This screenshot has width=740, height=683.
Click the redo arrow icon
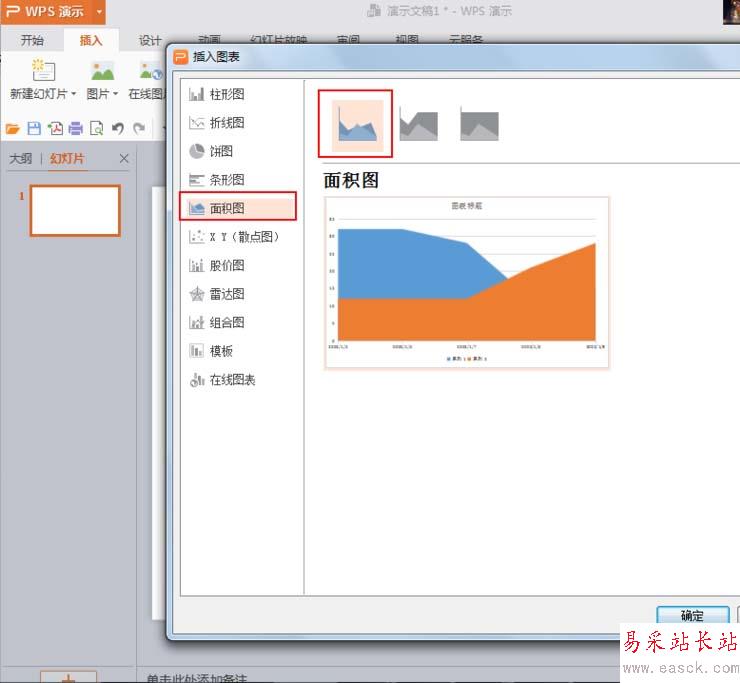pos(139,128)
